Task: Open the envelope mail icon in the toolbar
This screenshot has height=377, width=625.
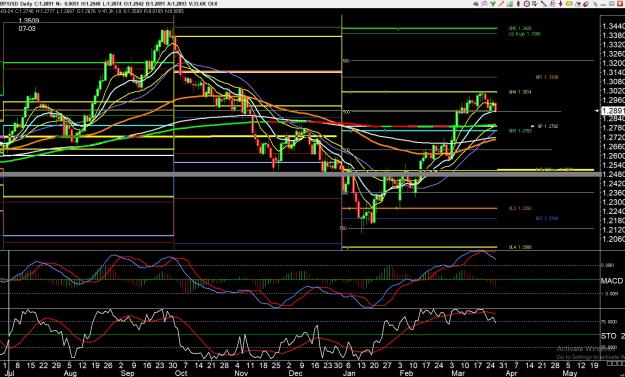Action: coord(484,4)
